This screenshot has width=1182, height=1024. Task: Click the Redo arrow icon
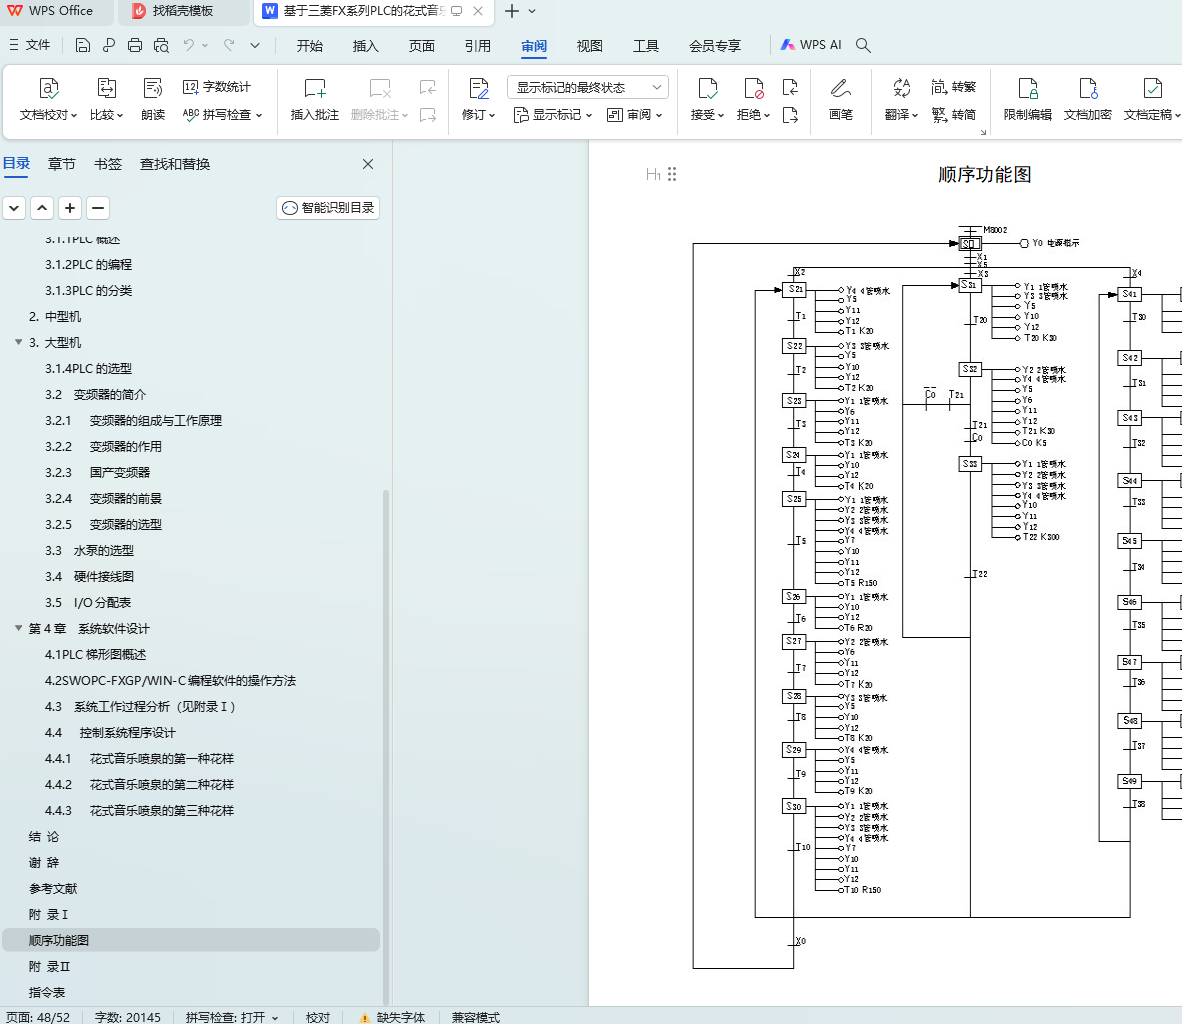tap(229, 45)
